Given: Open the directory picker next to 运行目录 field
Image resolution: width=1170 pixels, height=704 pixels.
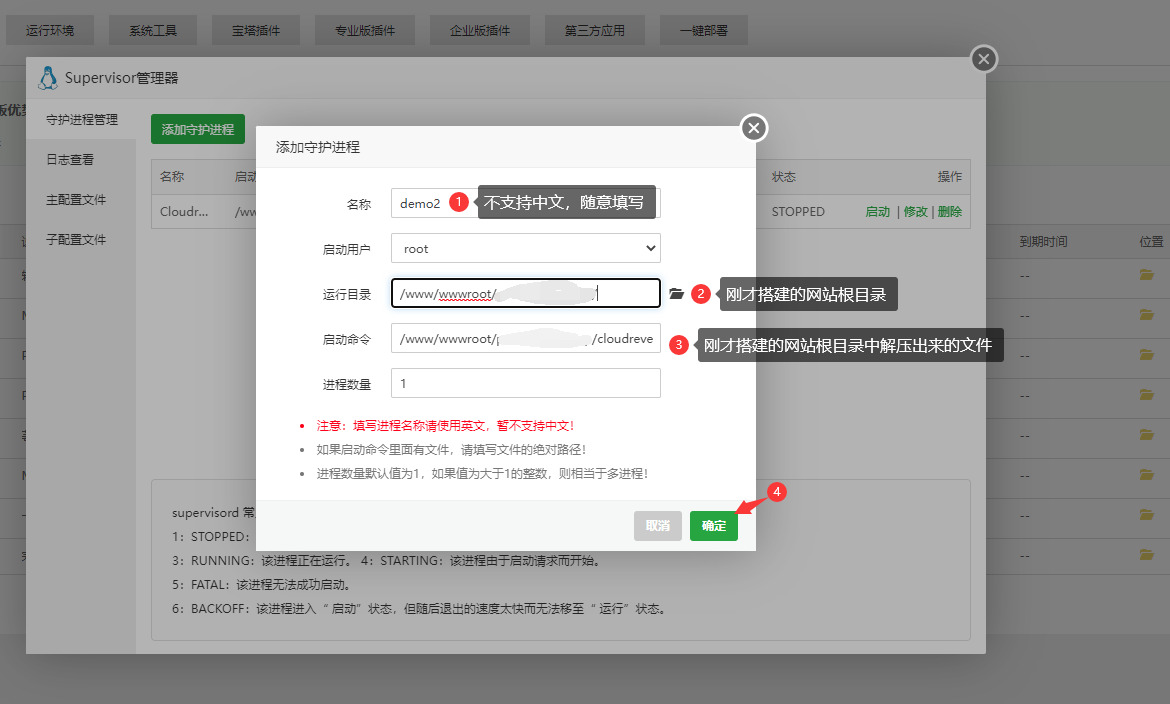Looking at the screenshot, I should point(677,293).
